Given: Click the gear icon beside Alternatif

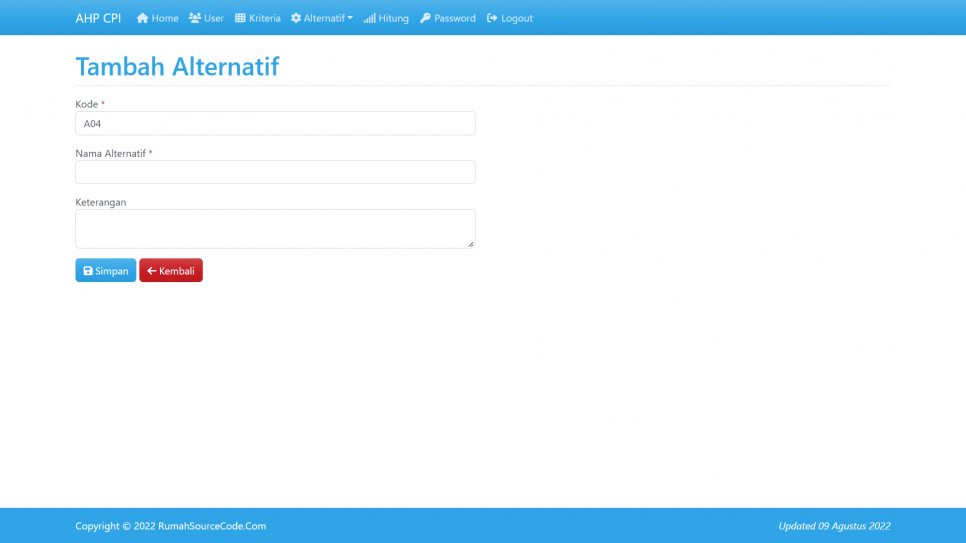Looking at the screenshot, I should click(x=296, y=18).
